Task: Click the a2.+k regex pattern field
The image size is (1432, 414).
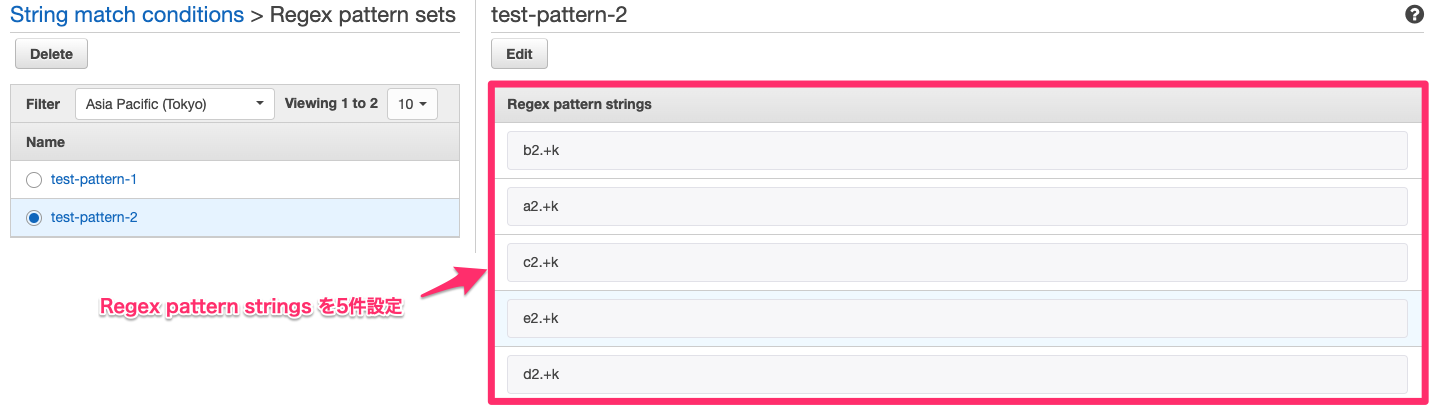Action: tap(957, 206)
